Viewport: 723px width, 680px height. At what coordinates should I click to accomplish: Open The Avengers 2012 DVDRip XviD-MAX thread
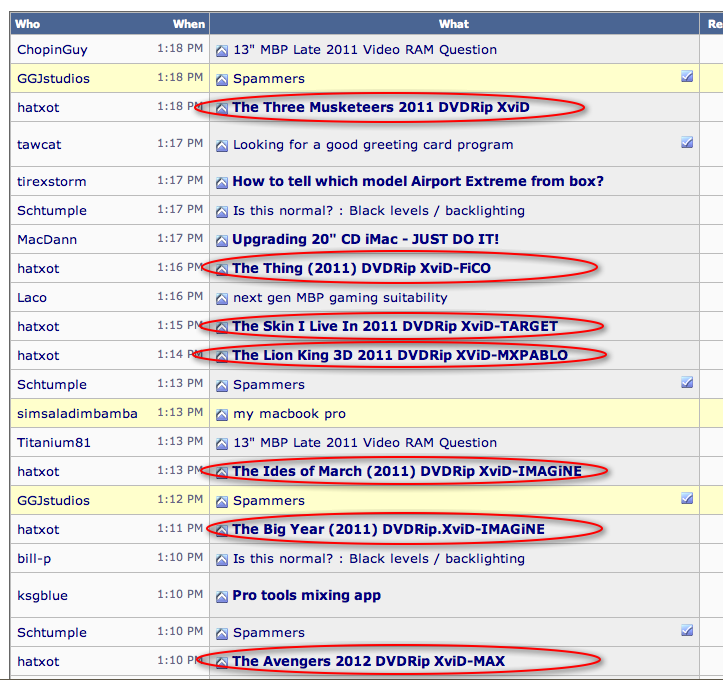click(x=369, y=661)
